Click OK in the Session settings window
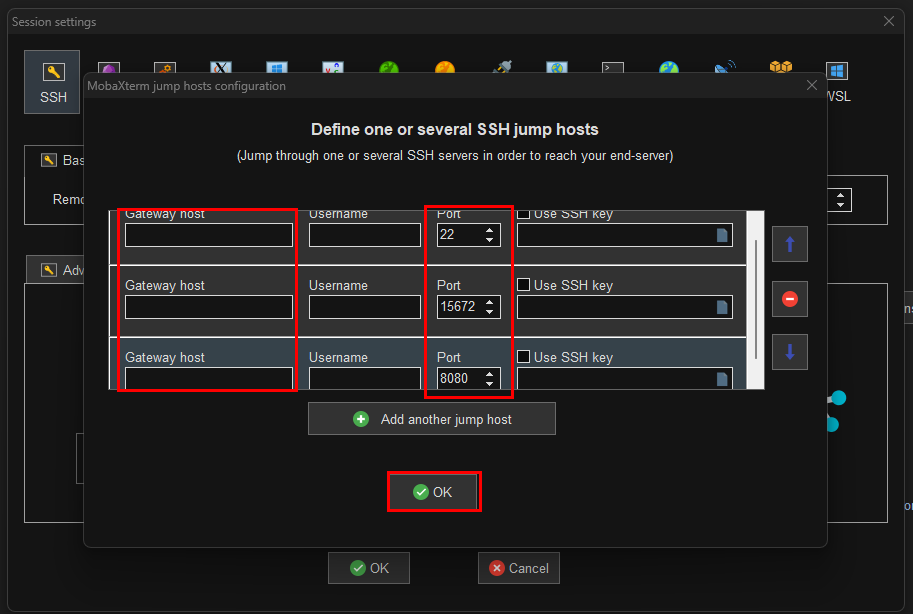 pyautogui.click(x=369, y=568)
